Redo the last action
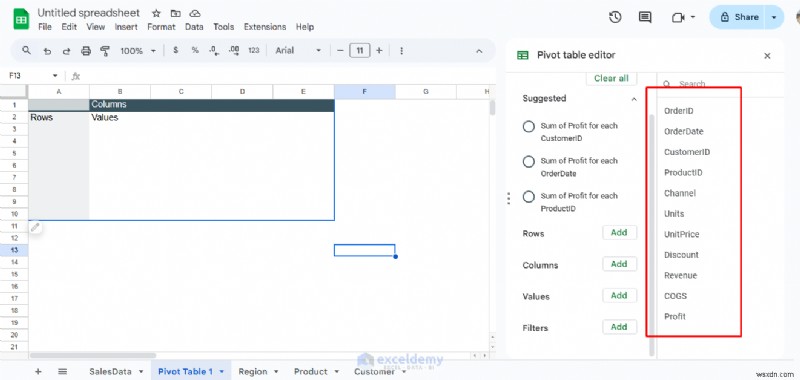The height and width of the screenshot is (380, 800). pos(66,51)
